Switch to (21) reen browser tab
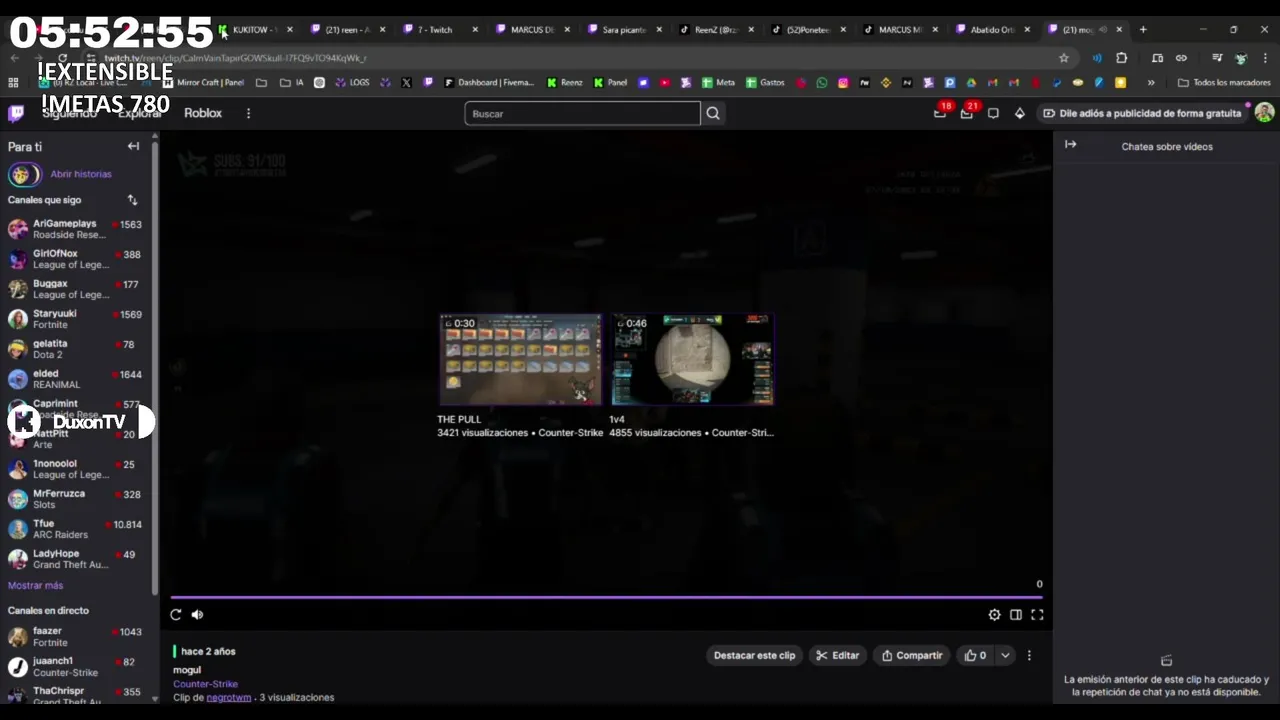This screenshot has height=720, width=1280. coord(347,30)
